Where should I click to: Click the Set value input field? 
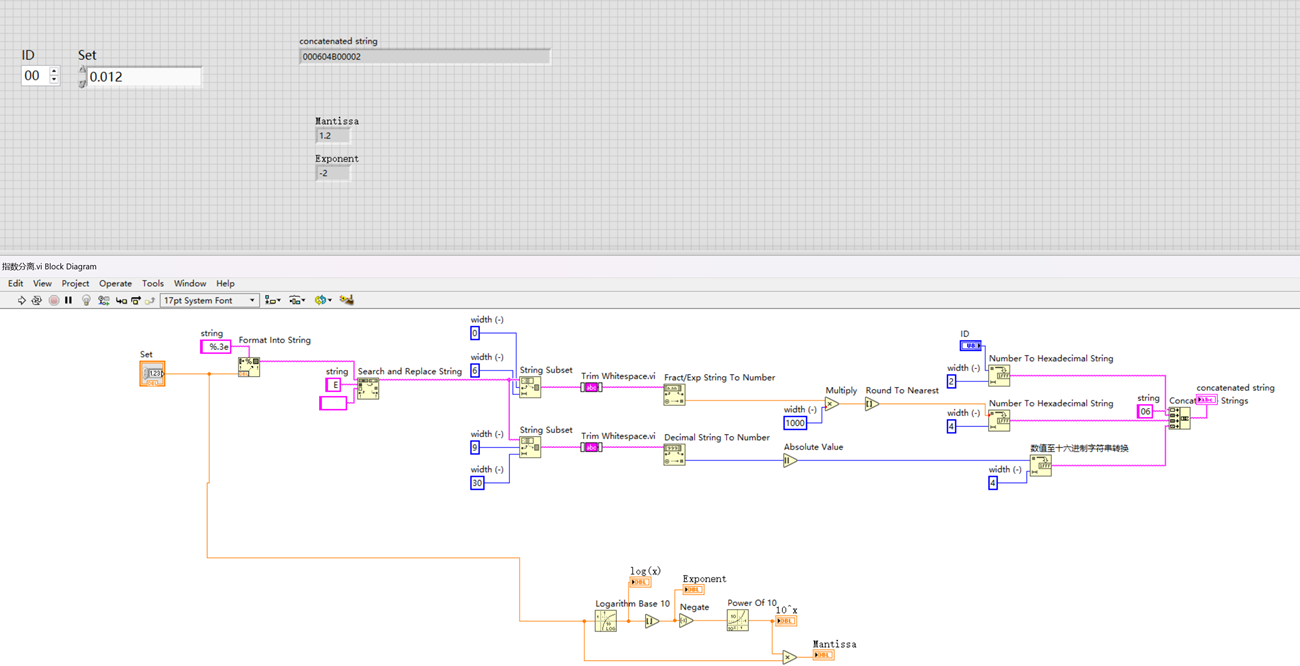tap(144, 77)
